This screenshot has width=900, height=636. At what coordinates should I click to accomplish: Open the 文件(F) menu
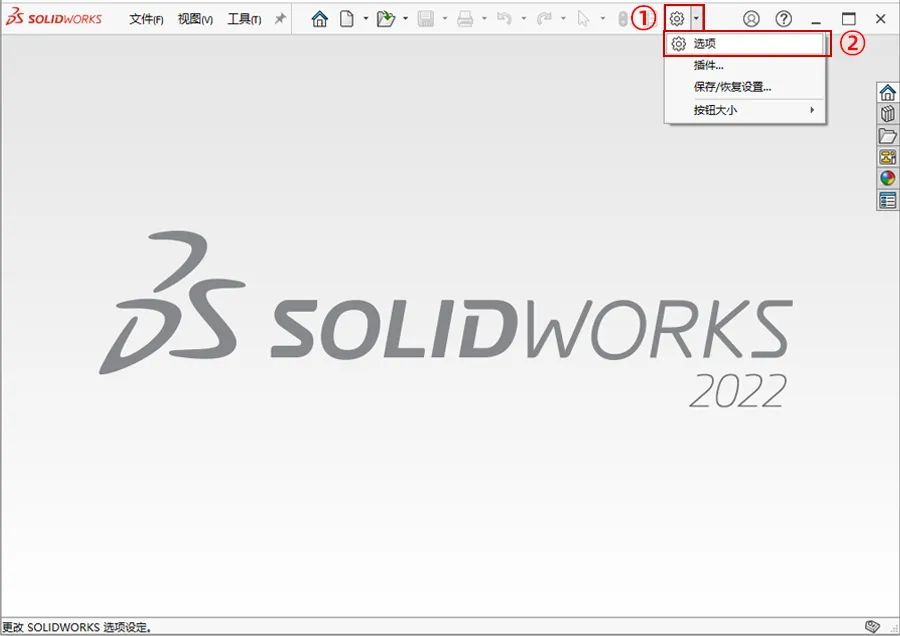click(x=146, y=20)
